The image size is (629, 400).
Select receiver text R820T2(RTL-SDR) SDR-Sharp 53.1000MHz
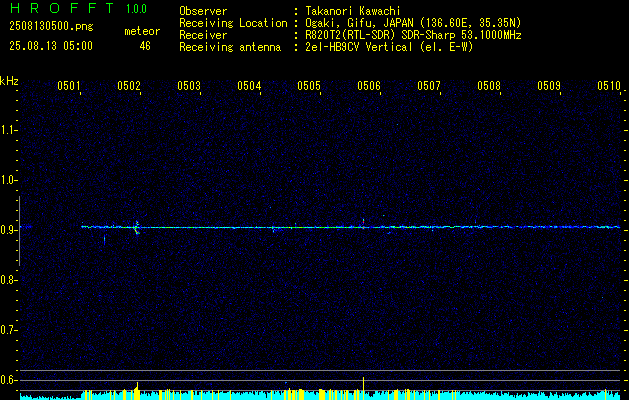click(x=414, y=35)
